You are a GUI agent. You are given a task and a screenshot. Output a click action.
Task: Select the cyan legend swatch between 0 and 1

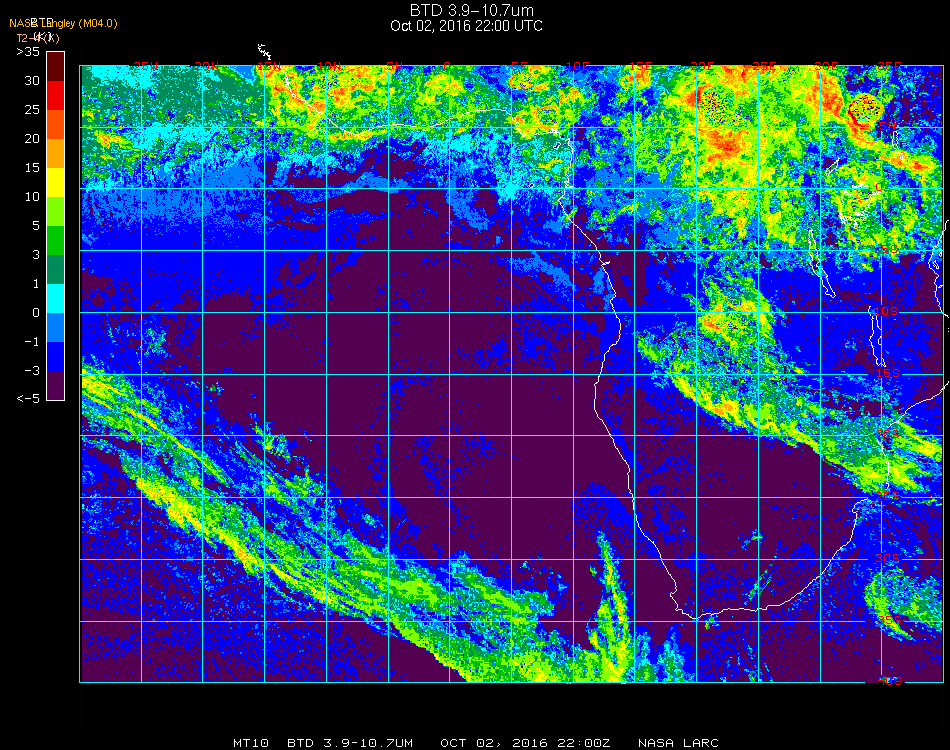click(x=56, y=299)
